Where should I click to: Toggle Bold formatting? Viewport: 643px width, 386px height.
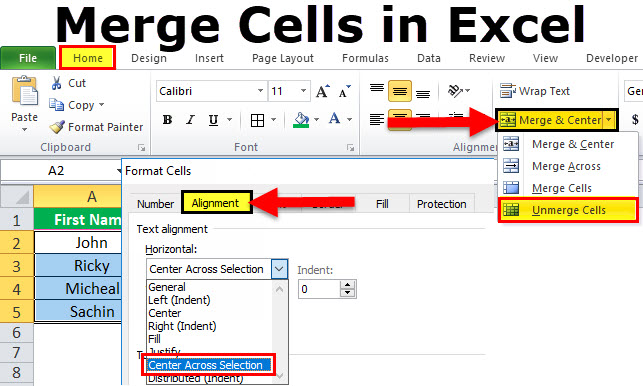[167, 120]
